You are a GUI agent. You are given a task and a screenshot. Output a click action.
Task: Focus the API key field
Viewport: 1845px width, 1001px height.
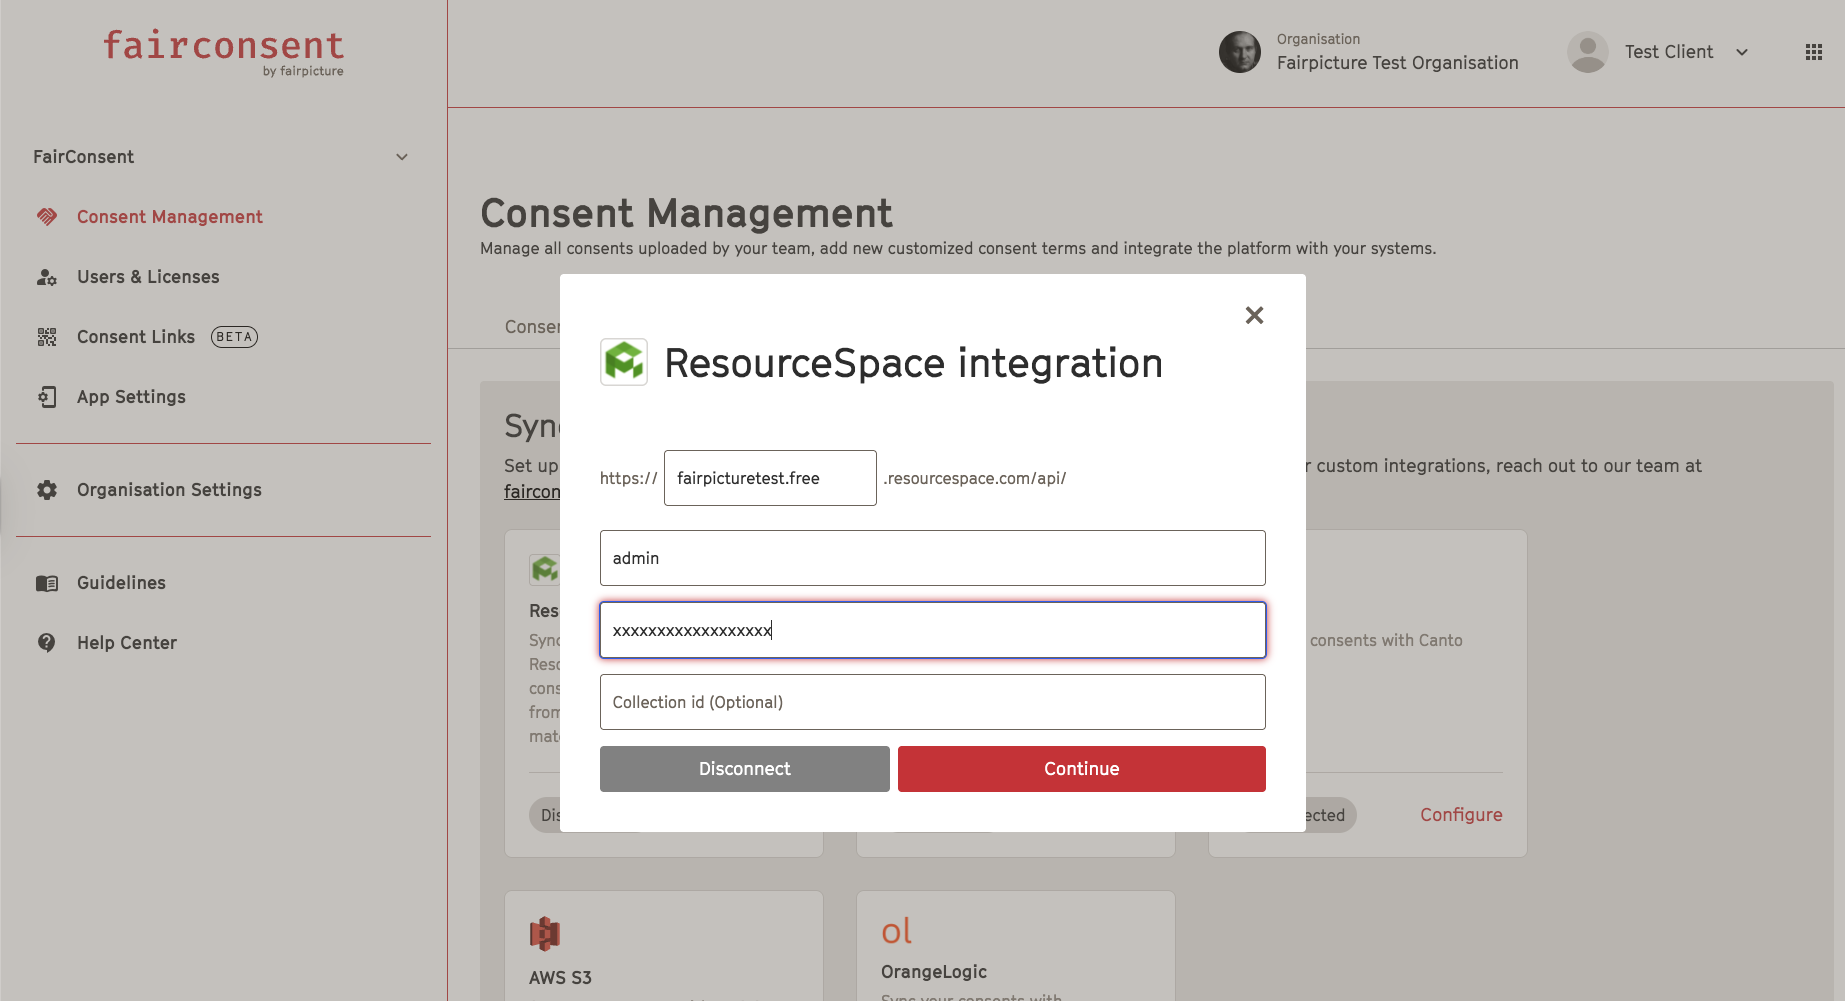pos(933,630)
